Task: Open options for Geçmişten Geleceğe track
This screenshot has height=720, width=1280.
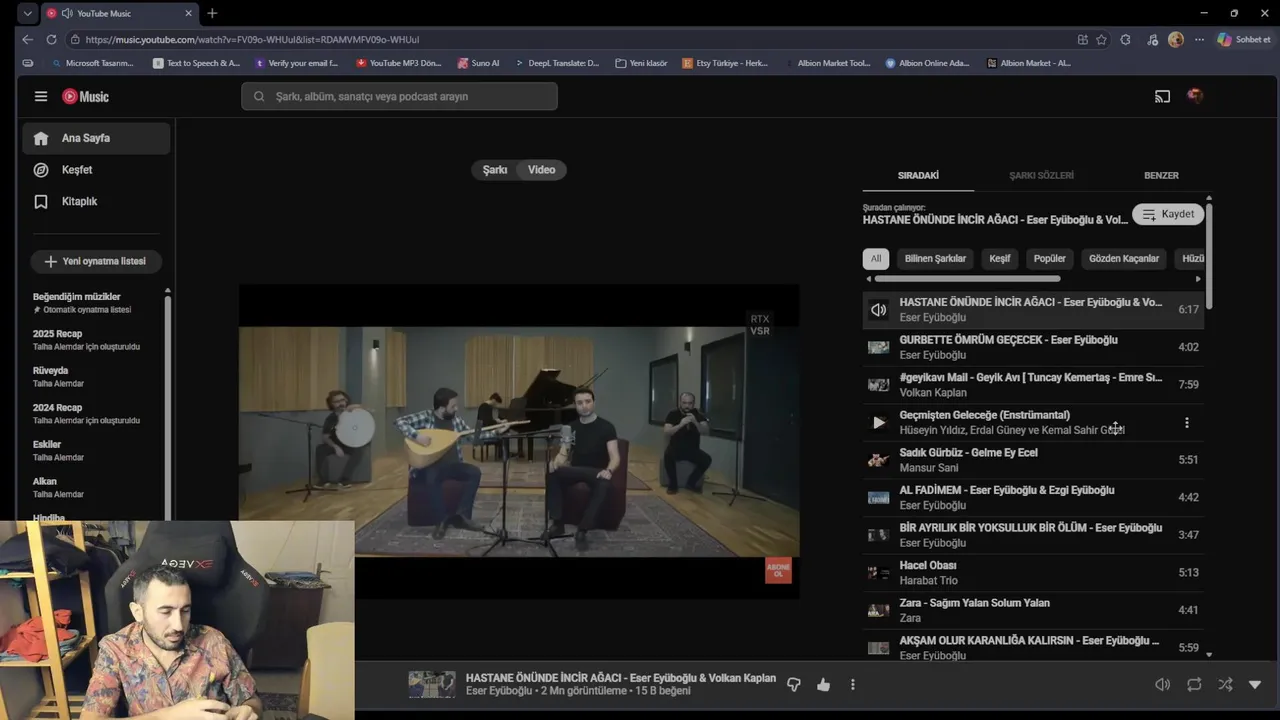Action: tap(1187, 423)
